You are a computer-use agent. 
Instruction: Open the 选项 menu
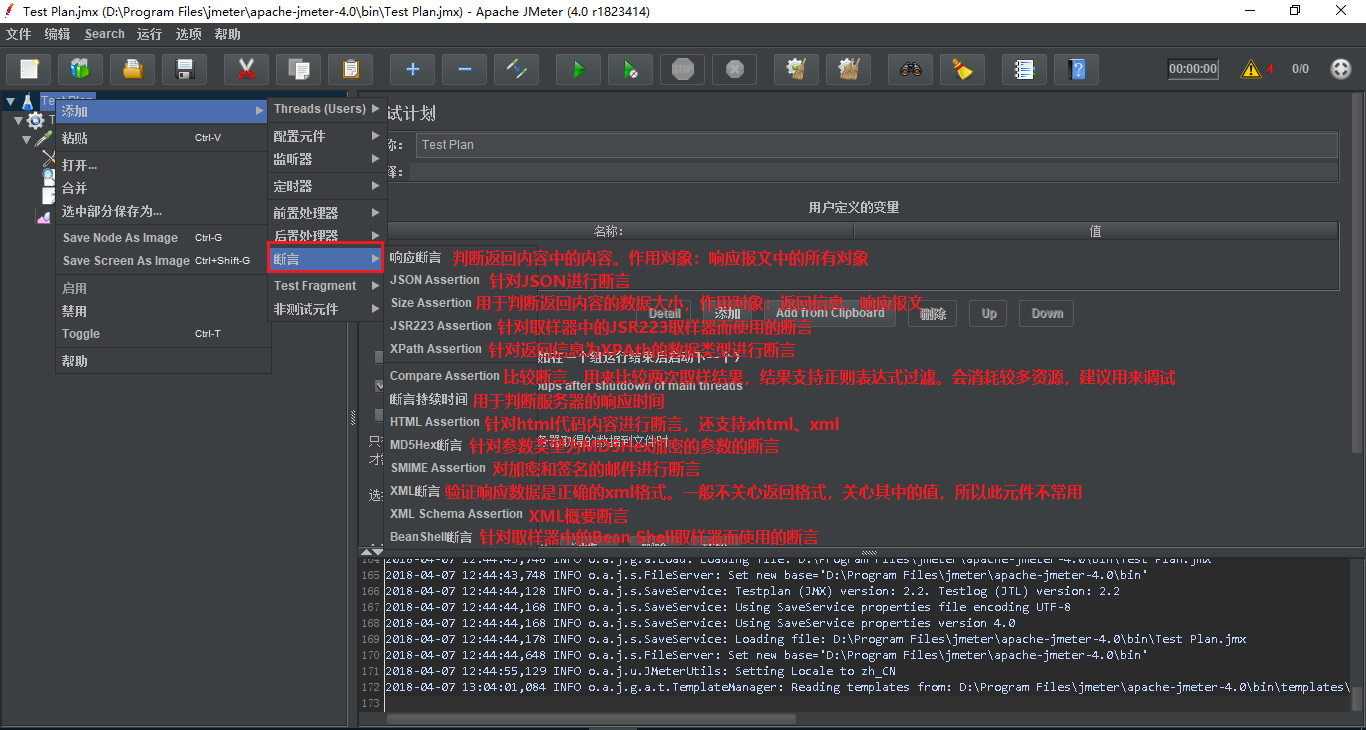pyautogui.click(x=188, y=34)
